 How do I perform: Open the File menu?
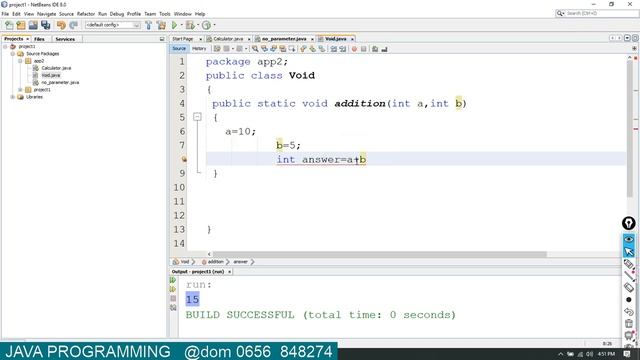click(5, 14)
